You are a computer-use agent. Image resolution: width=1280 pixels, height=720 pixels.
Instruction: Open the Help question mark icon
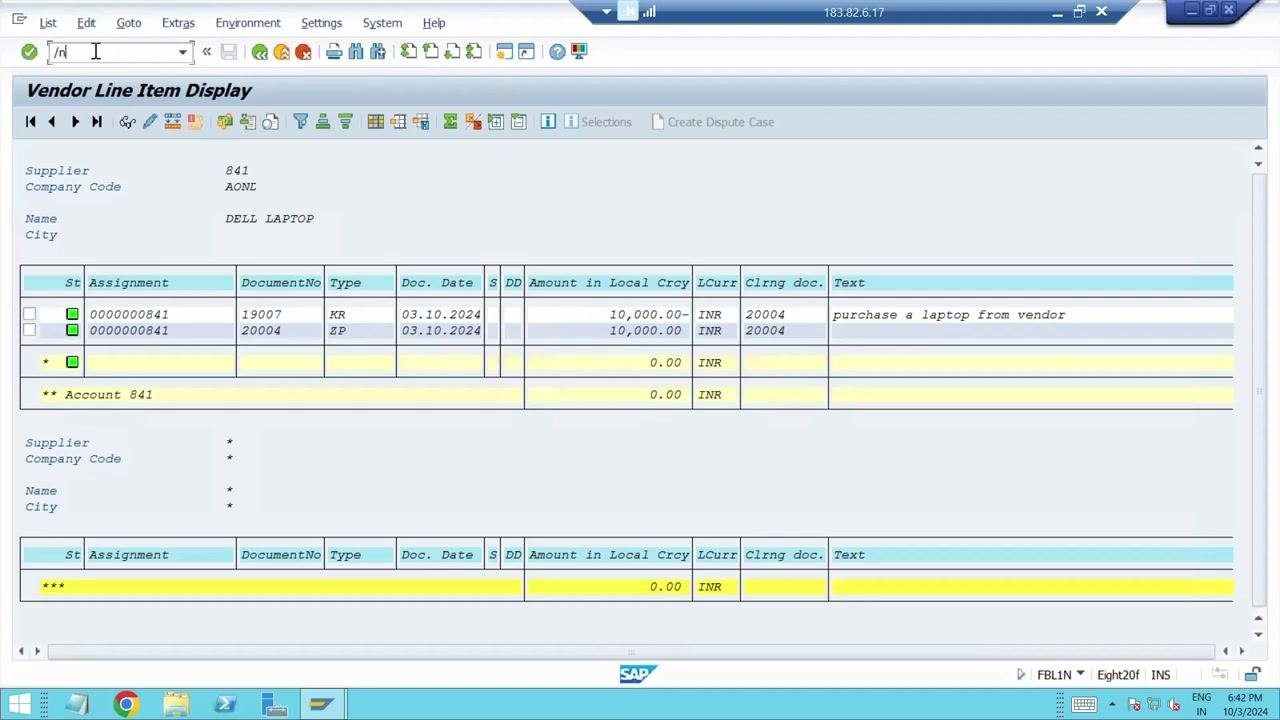(557, 52)
